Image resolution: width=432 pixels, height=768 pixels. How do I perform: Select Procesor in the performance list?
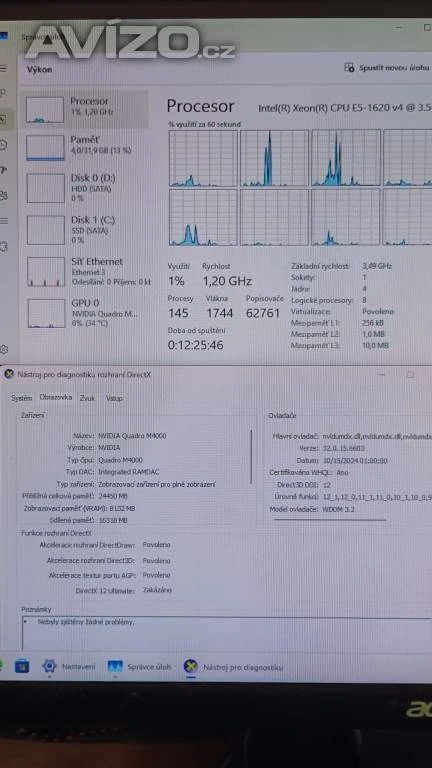86,109
